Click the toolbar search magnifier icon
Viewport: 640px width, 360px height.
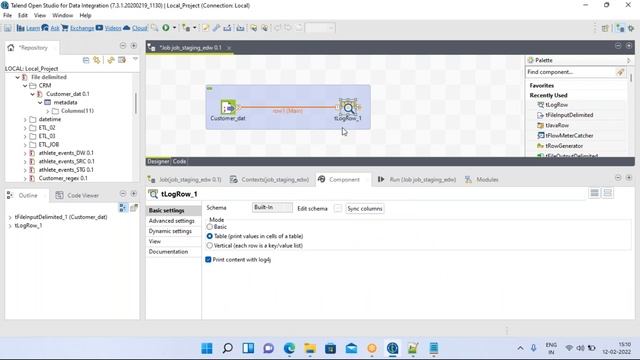[154, 28]
